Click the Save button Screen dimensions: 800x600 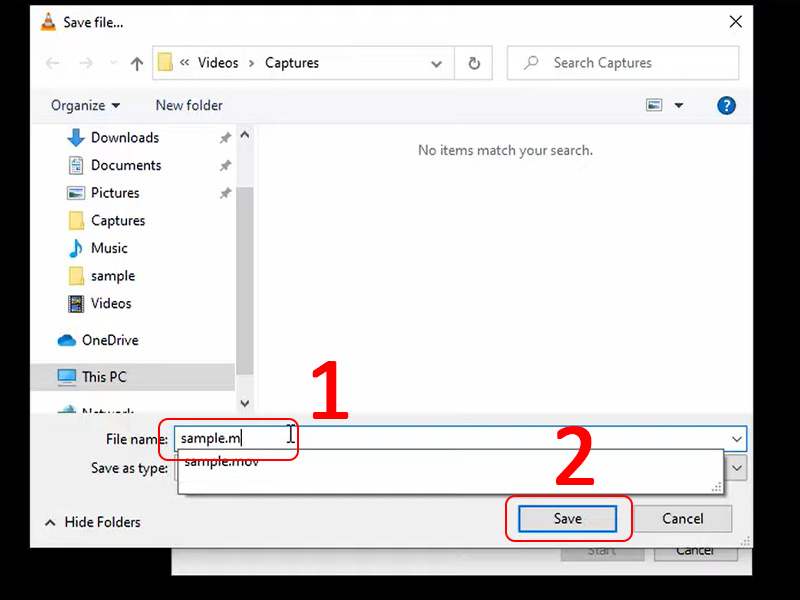(567, 518)
